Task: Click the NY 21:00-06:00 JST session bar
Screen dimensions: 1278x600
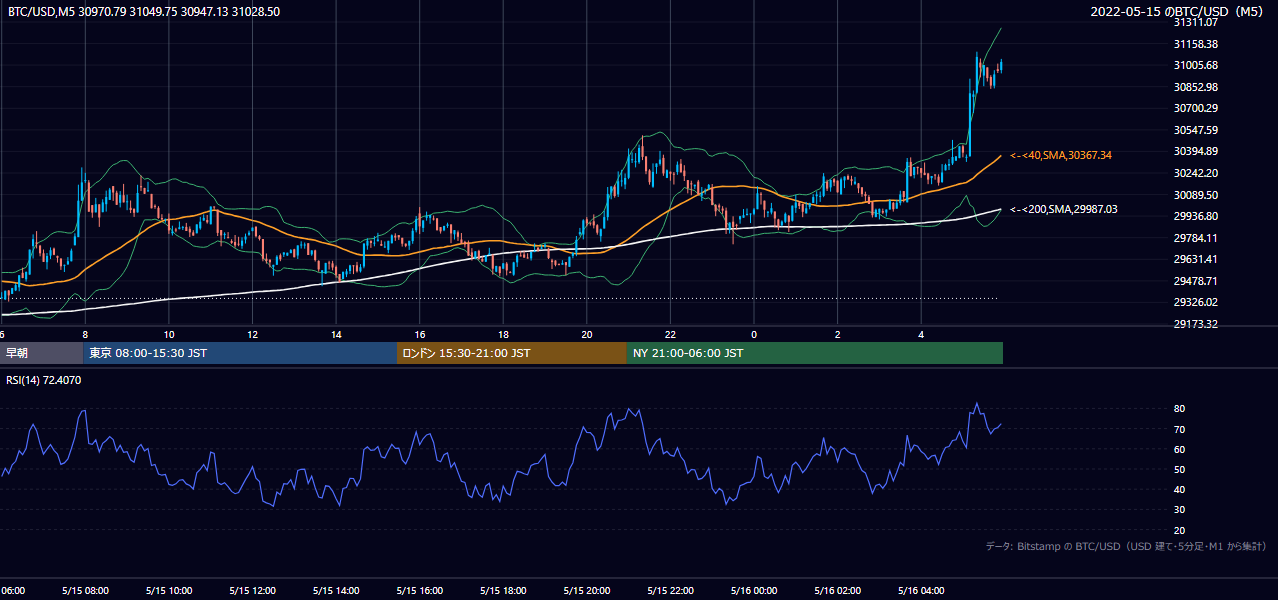Action: point(815,353)
